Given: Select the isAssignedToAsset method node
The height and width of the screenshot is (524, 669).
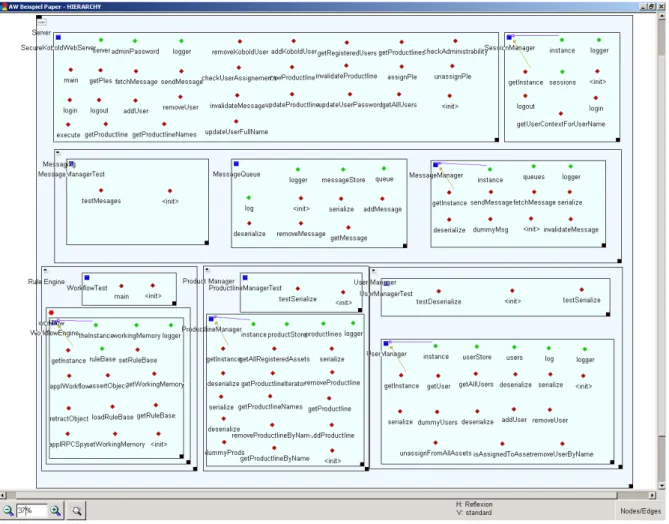Looking at the screenshot, I should coord(502,444).
